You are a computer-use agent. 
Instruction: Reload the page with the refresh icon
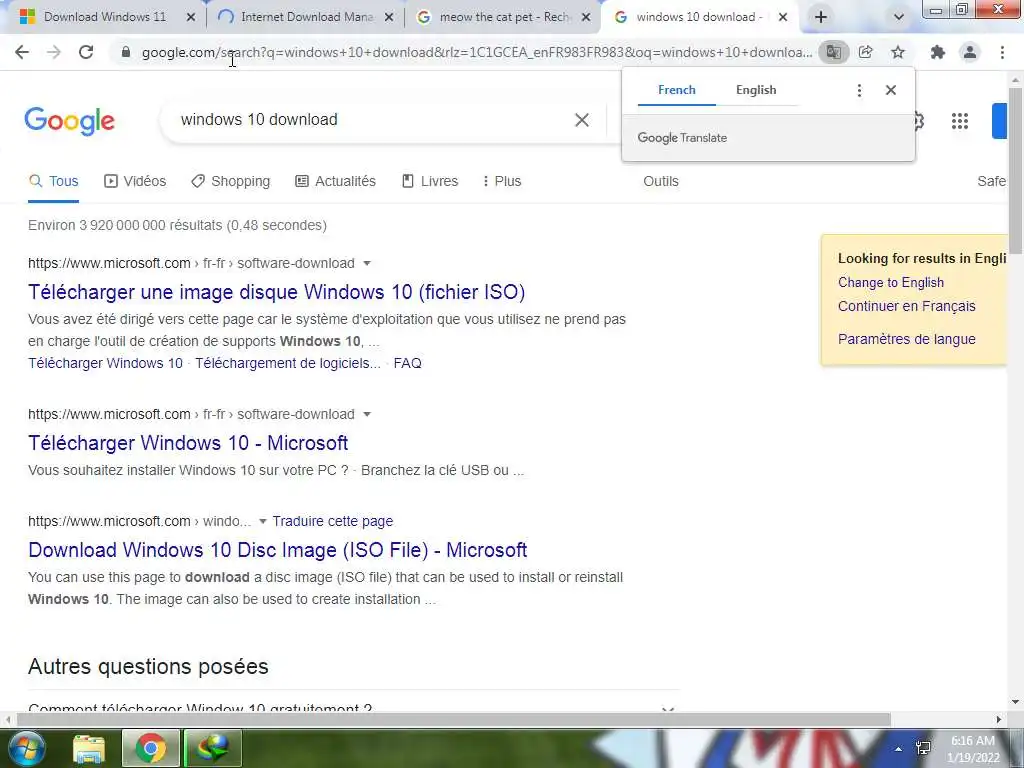86,52
